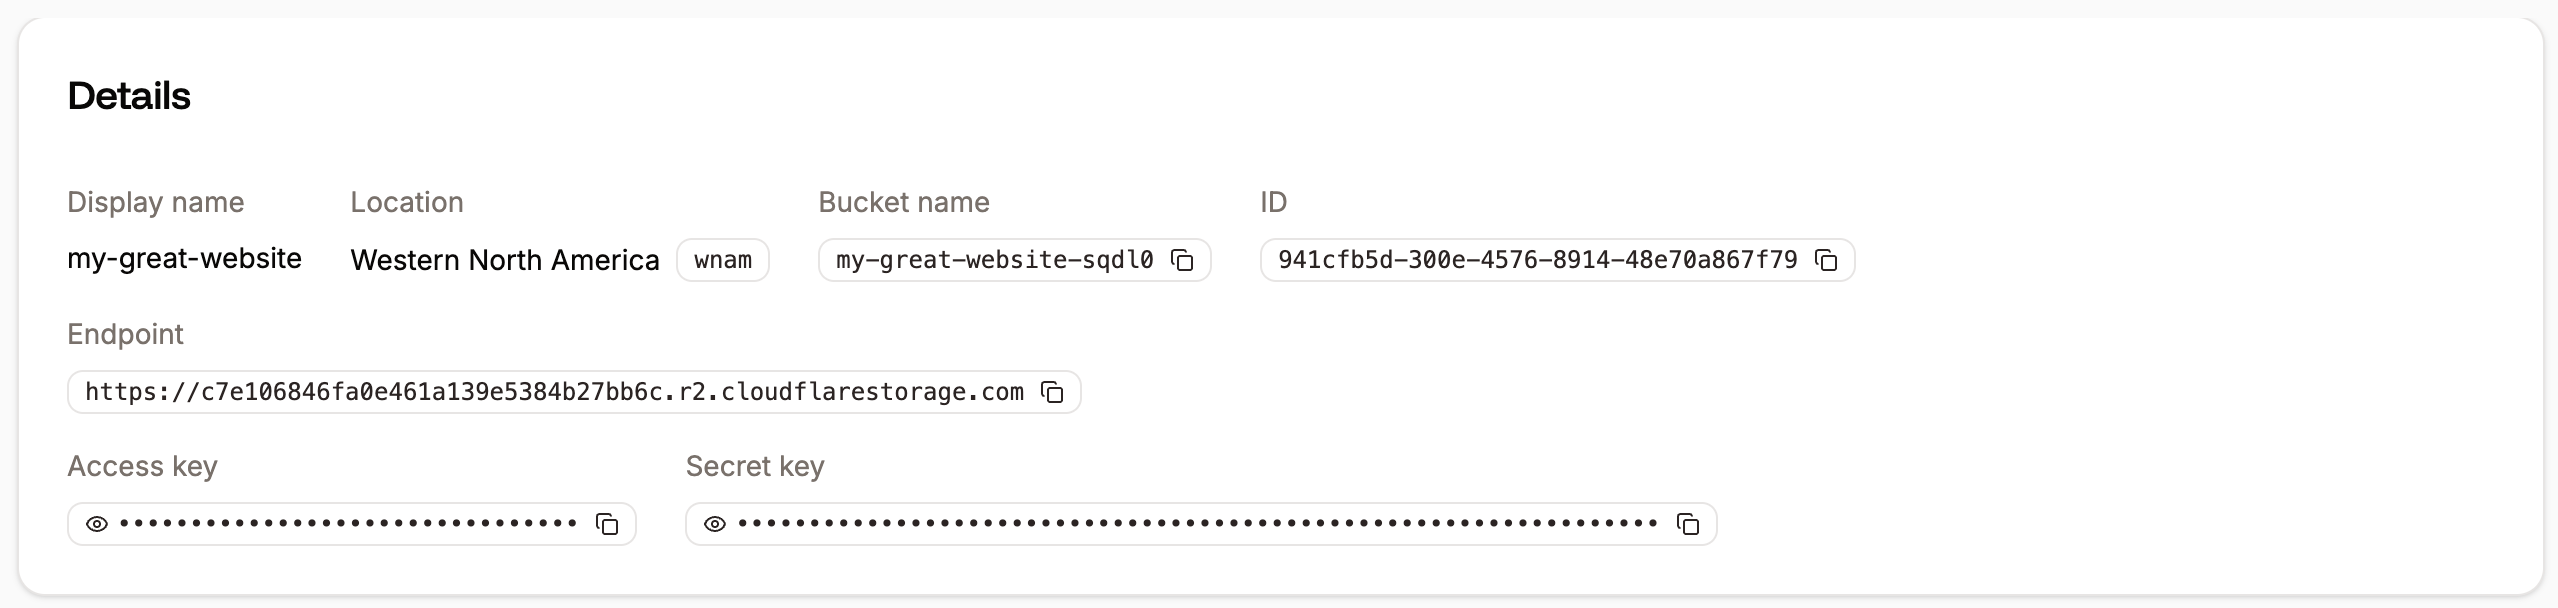Click the wnam location badge
This screenshot has height=608, width=2558.
pyautogui.click(x=722, y=260)
